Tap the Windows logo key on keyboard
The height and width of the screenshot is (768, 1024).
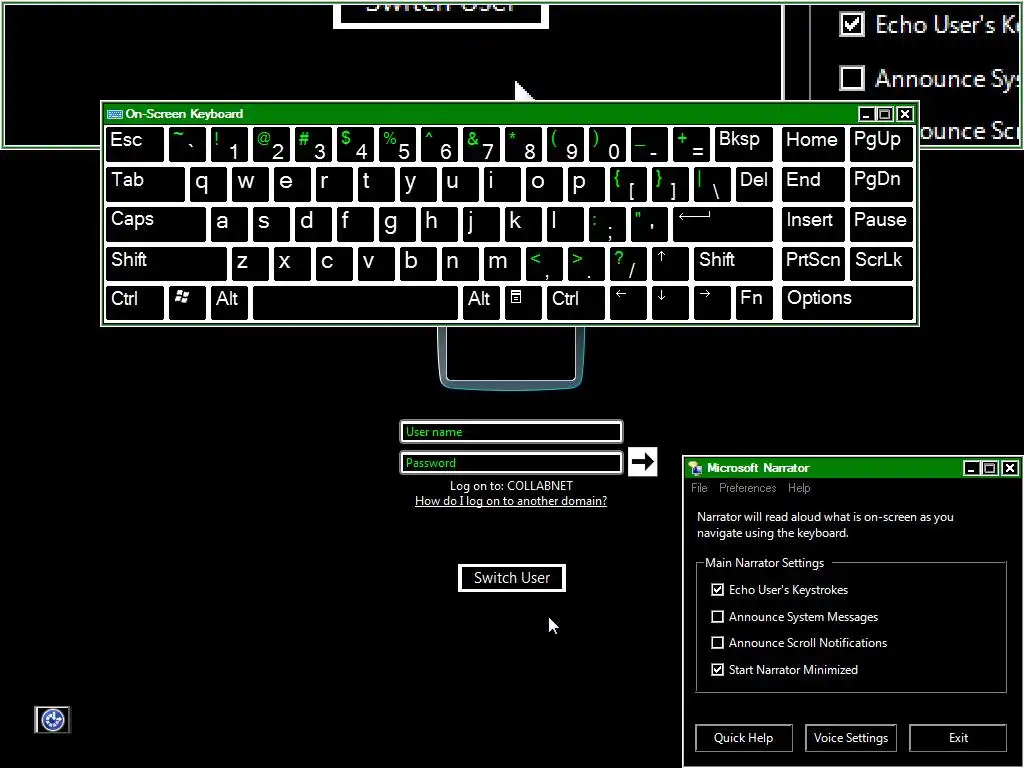click(187, 302)
